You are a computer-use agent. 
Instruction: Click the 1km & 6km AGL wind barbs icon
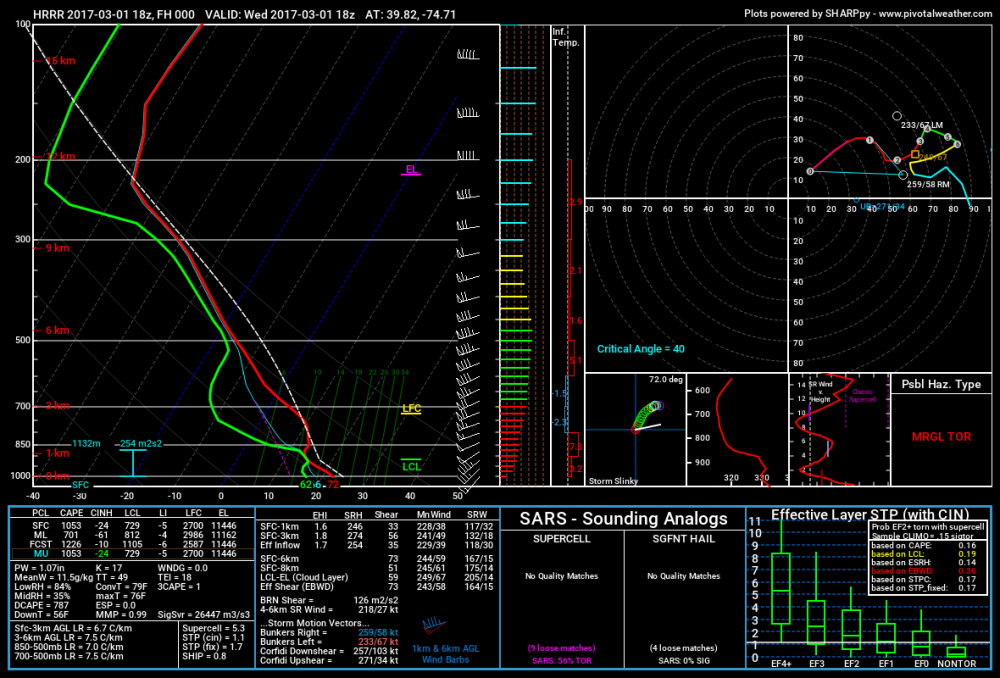(x=434, y=624)
